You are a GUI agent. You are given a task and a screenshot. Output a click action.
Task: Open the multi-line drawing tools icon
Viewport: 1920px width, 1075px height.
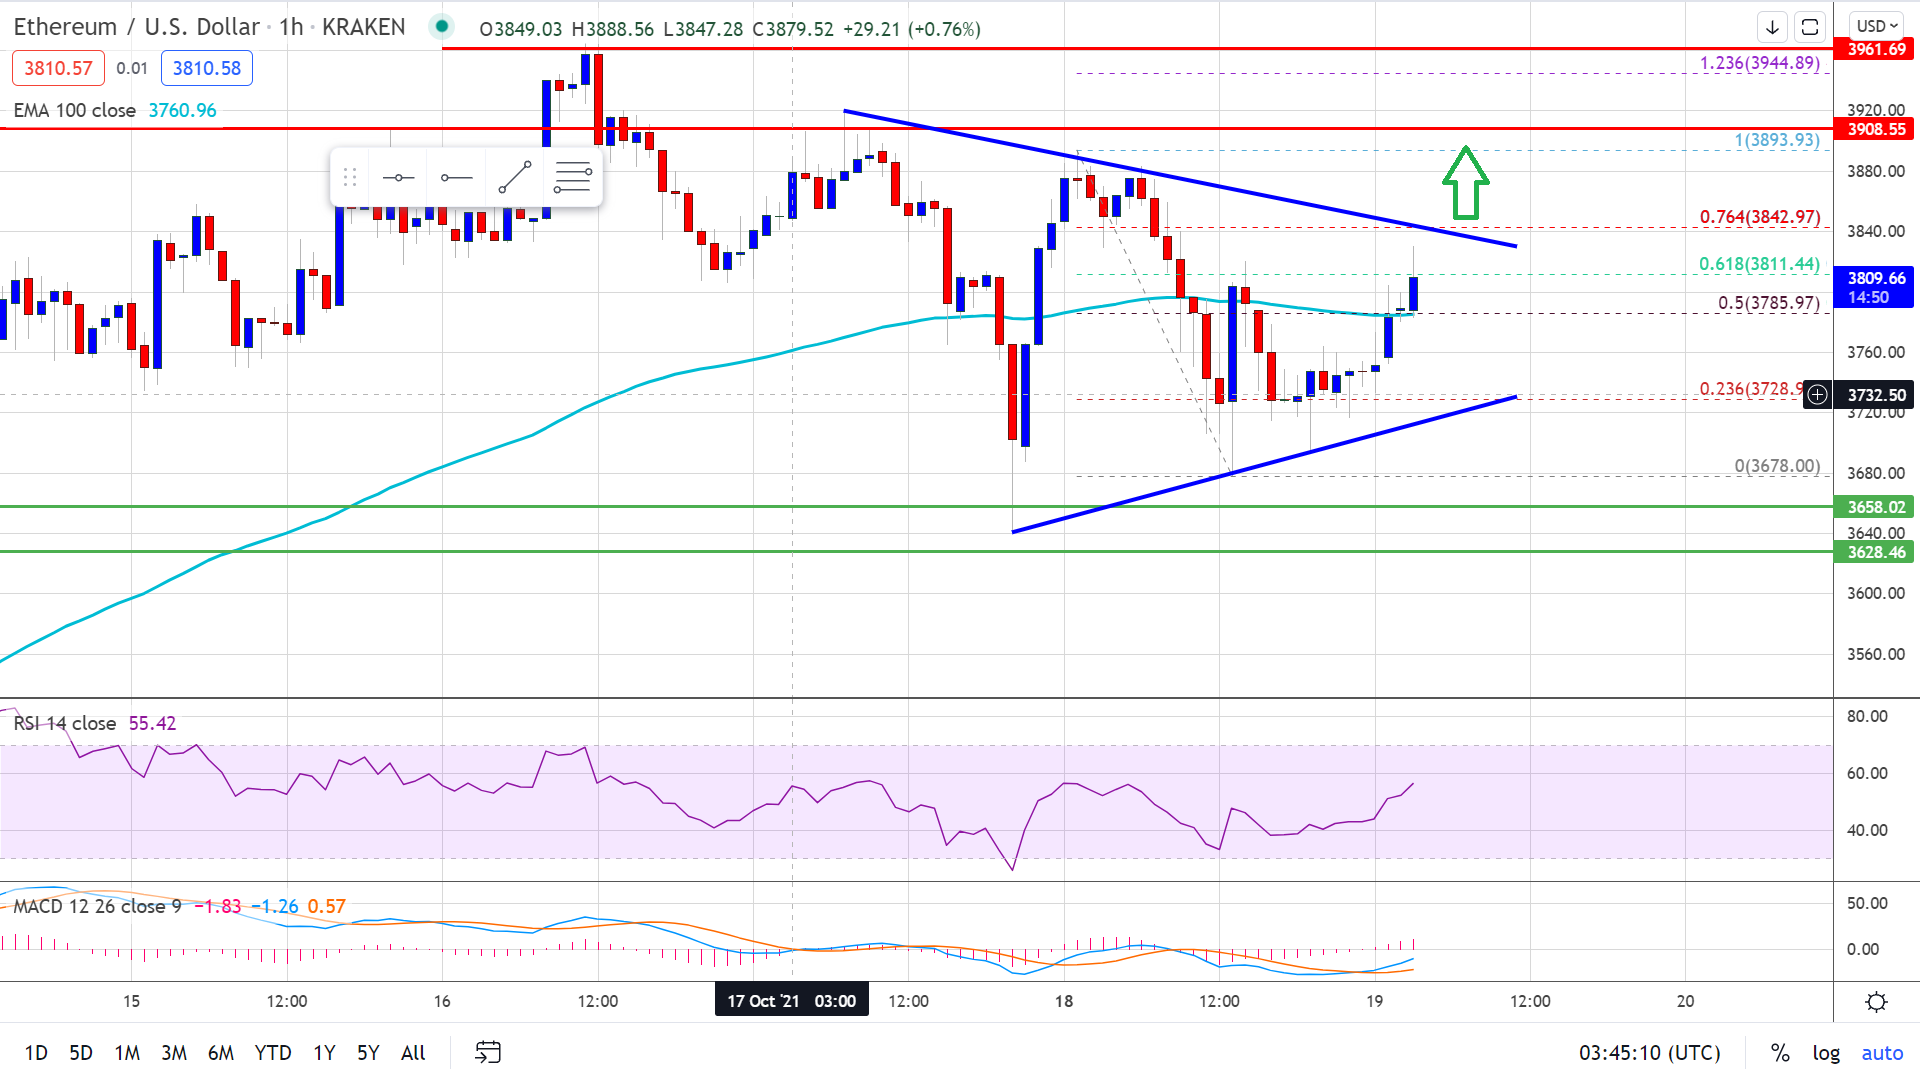(573, 178)
